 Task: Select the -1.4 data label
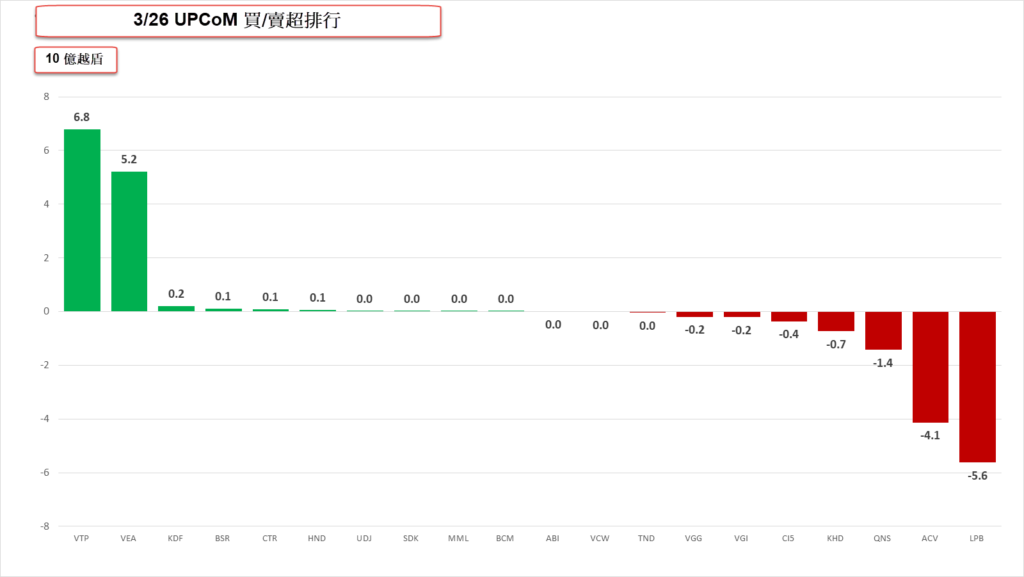pyautogui.click(x=883, y=363)
